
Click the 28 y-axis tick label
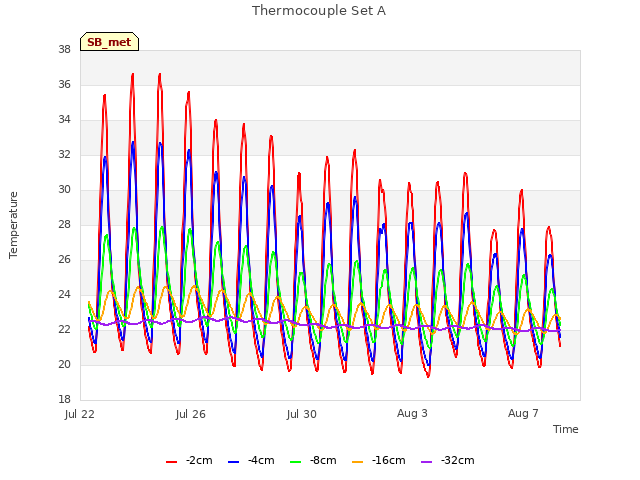(64, 225)
